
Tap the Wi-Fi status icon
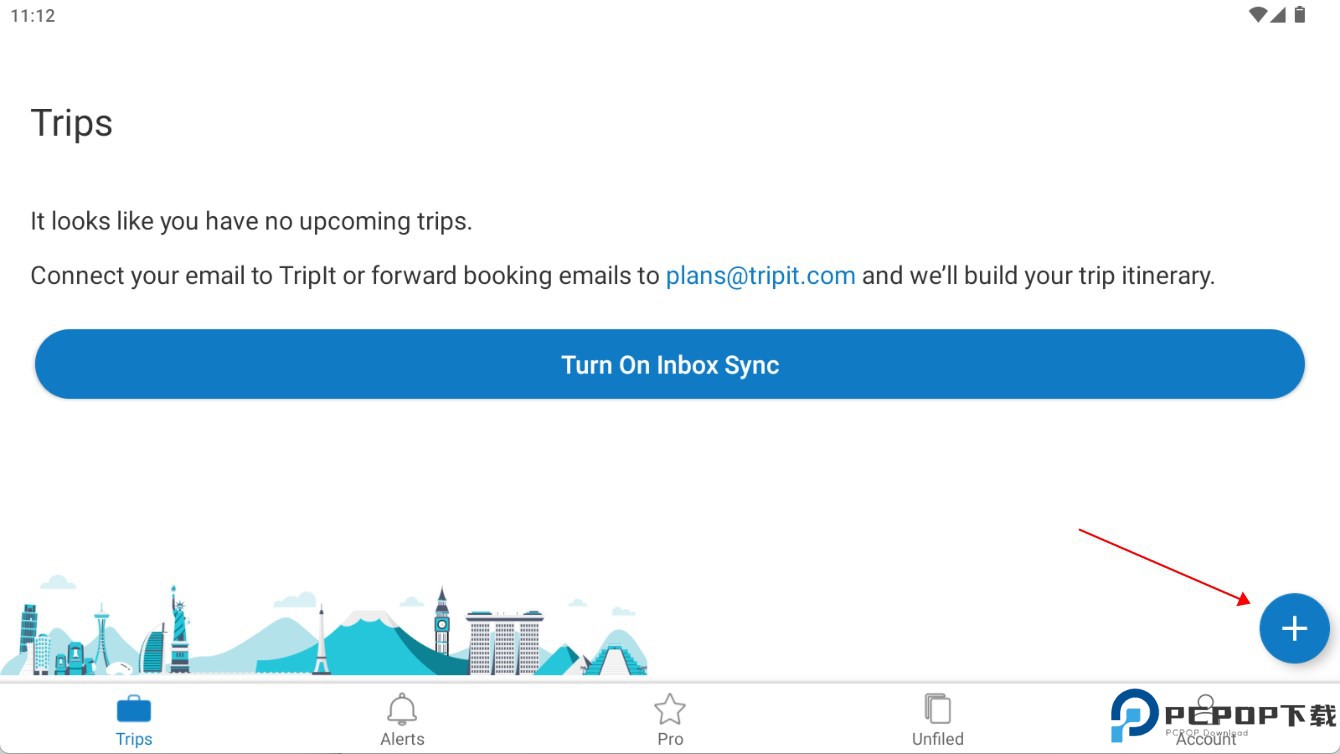tap(1258, 15)
